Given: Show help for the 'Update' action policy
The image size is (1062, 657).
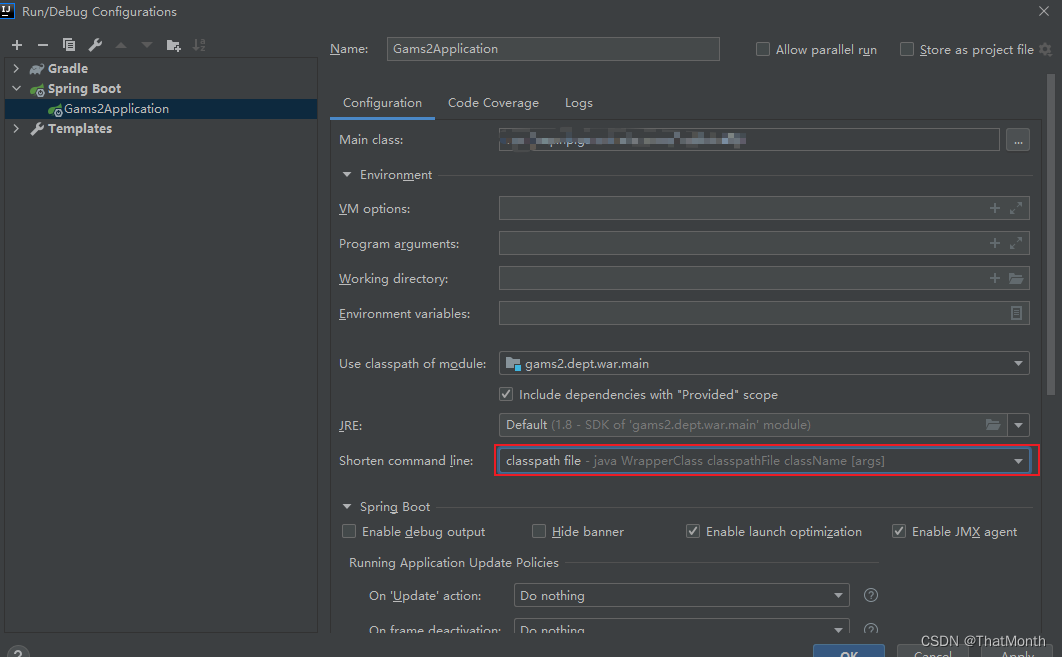Looking at the screenshot, I should tap(871, 595).
